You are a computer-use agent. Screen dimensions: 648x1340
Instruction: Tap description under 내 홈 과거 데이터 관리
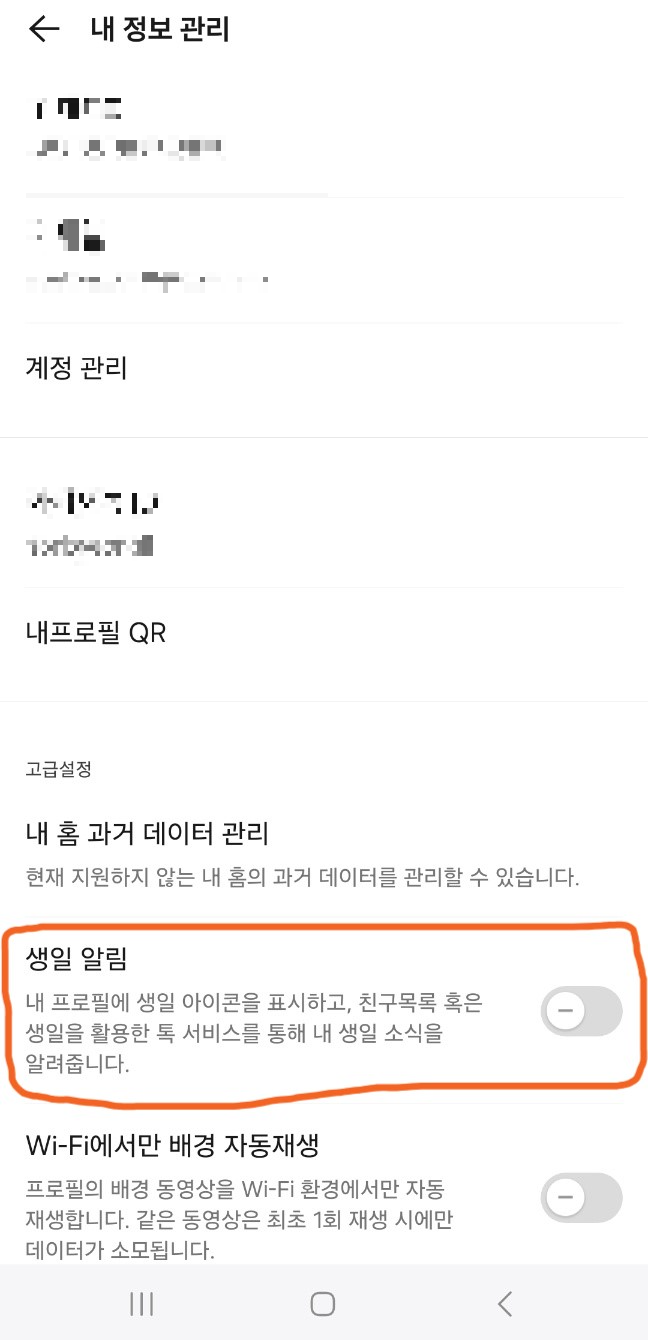(x=302, y=880)
